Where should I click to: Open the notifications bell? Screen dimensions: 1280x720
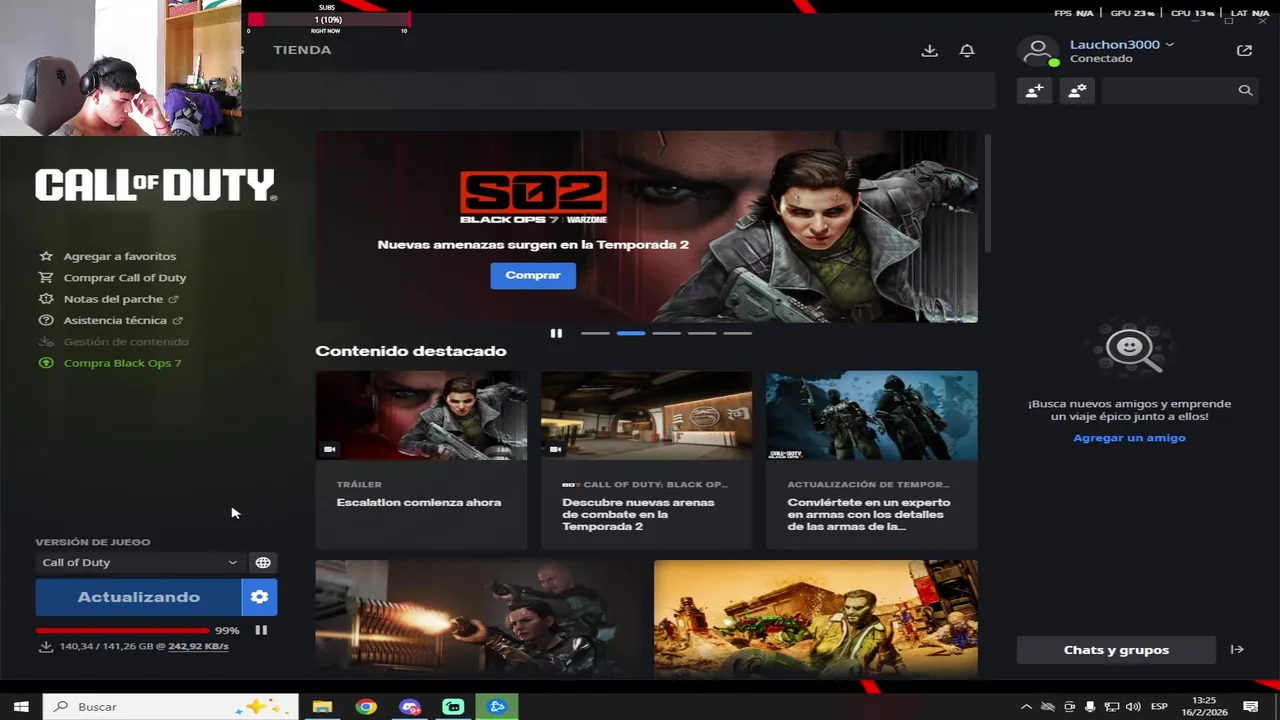point(967,50)
